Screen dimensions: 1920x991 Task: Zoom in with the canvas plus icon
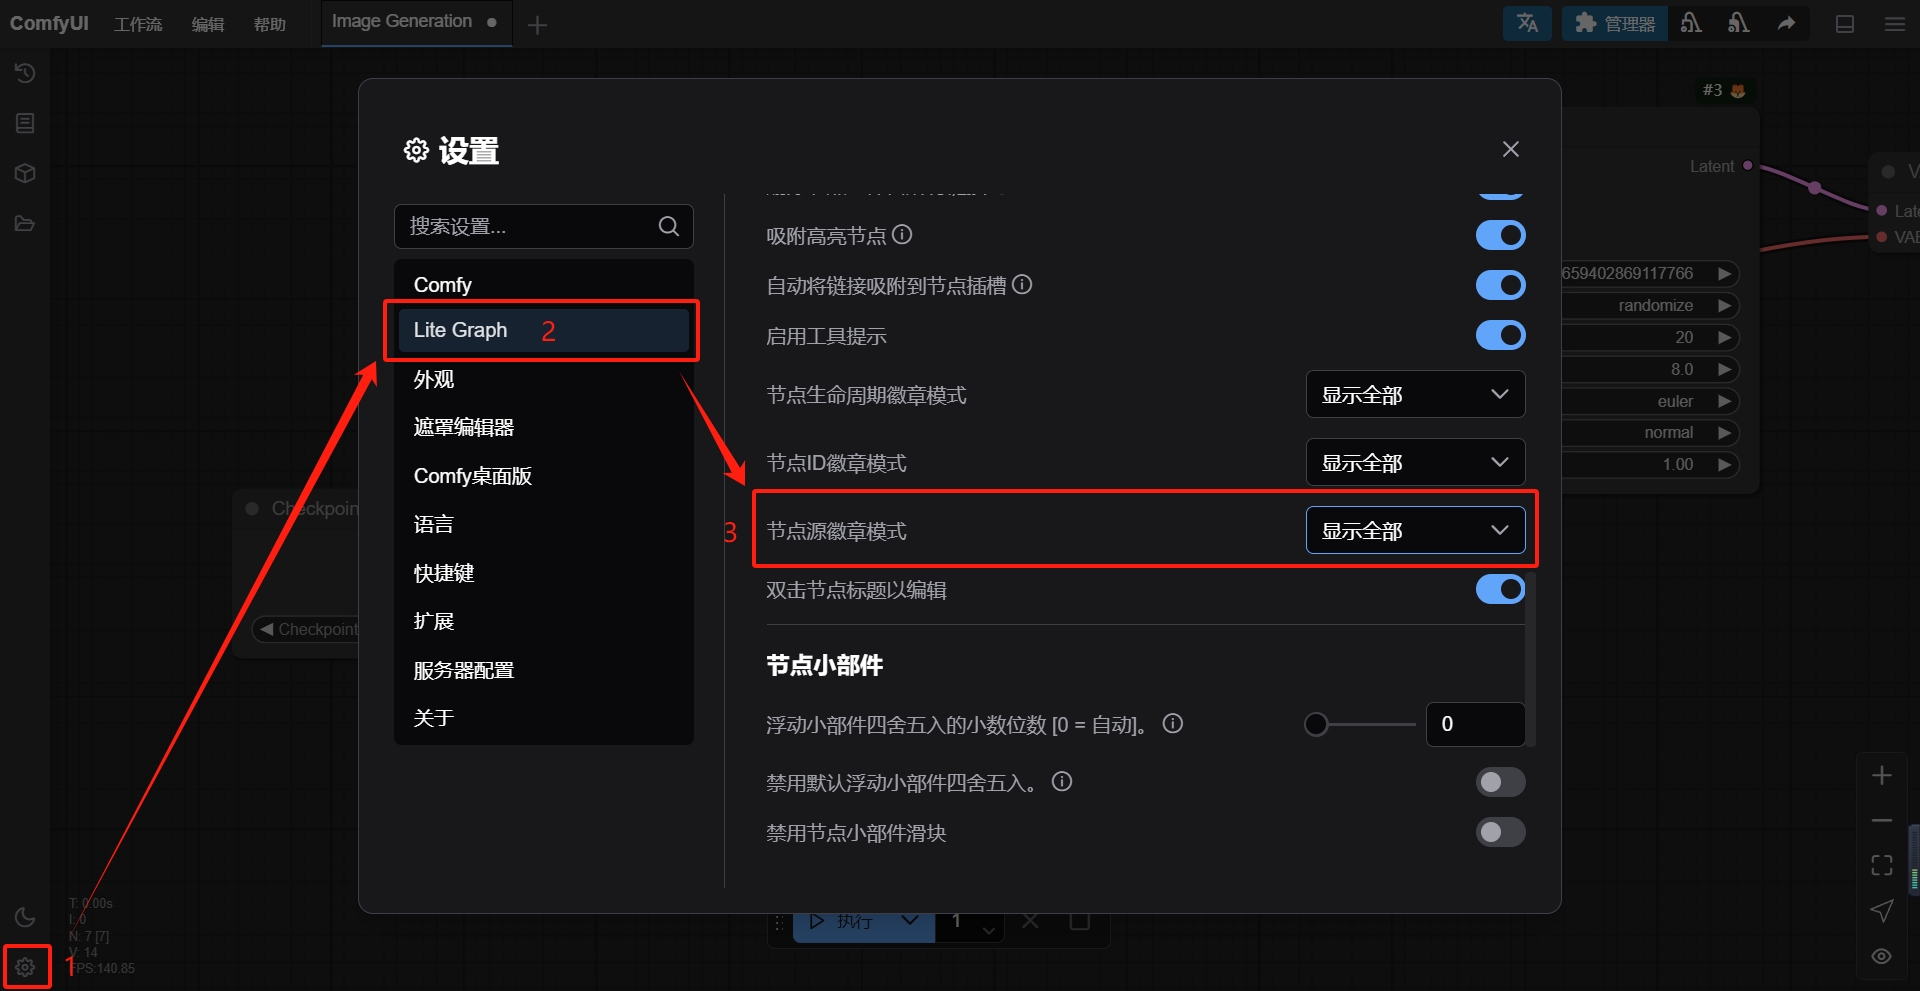click(1882, 775)
